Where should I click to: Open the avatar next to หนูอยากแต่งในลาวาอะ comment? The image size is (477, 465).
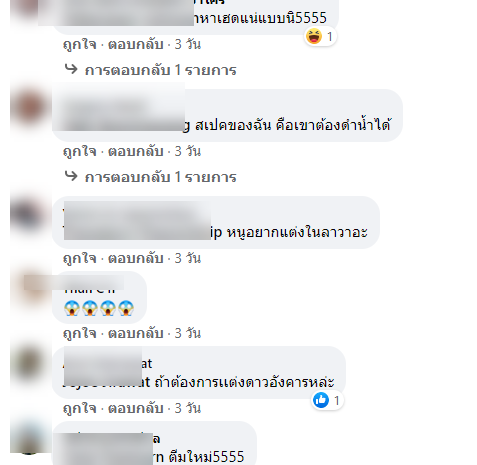(28, 215)
